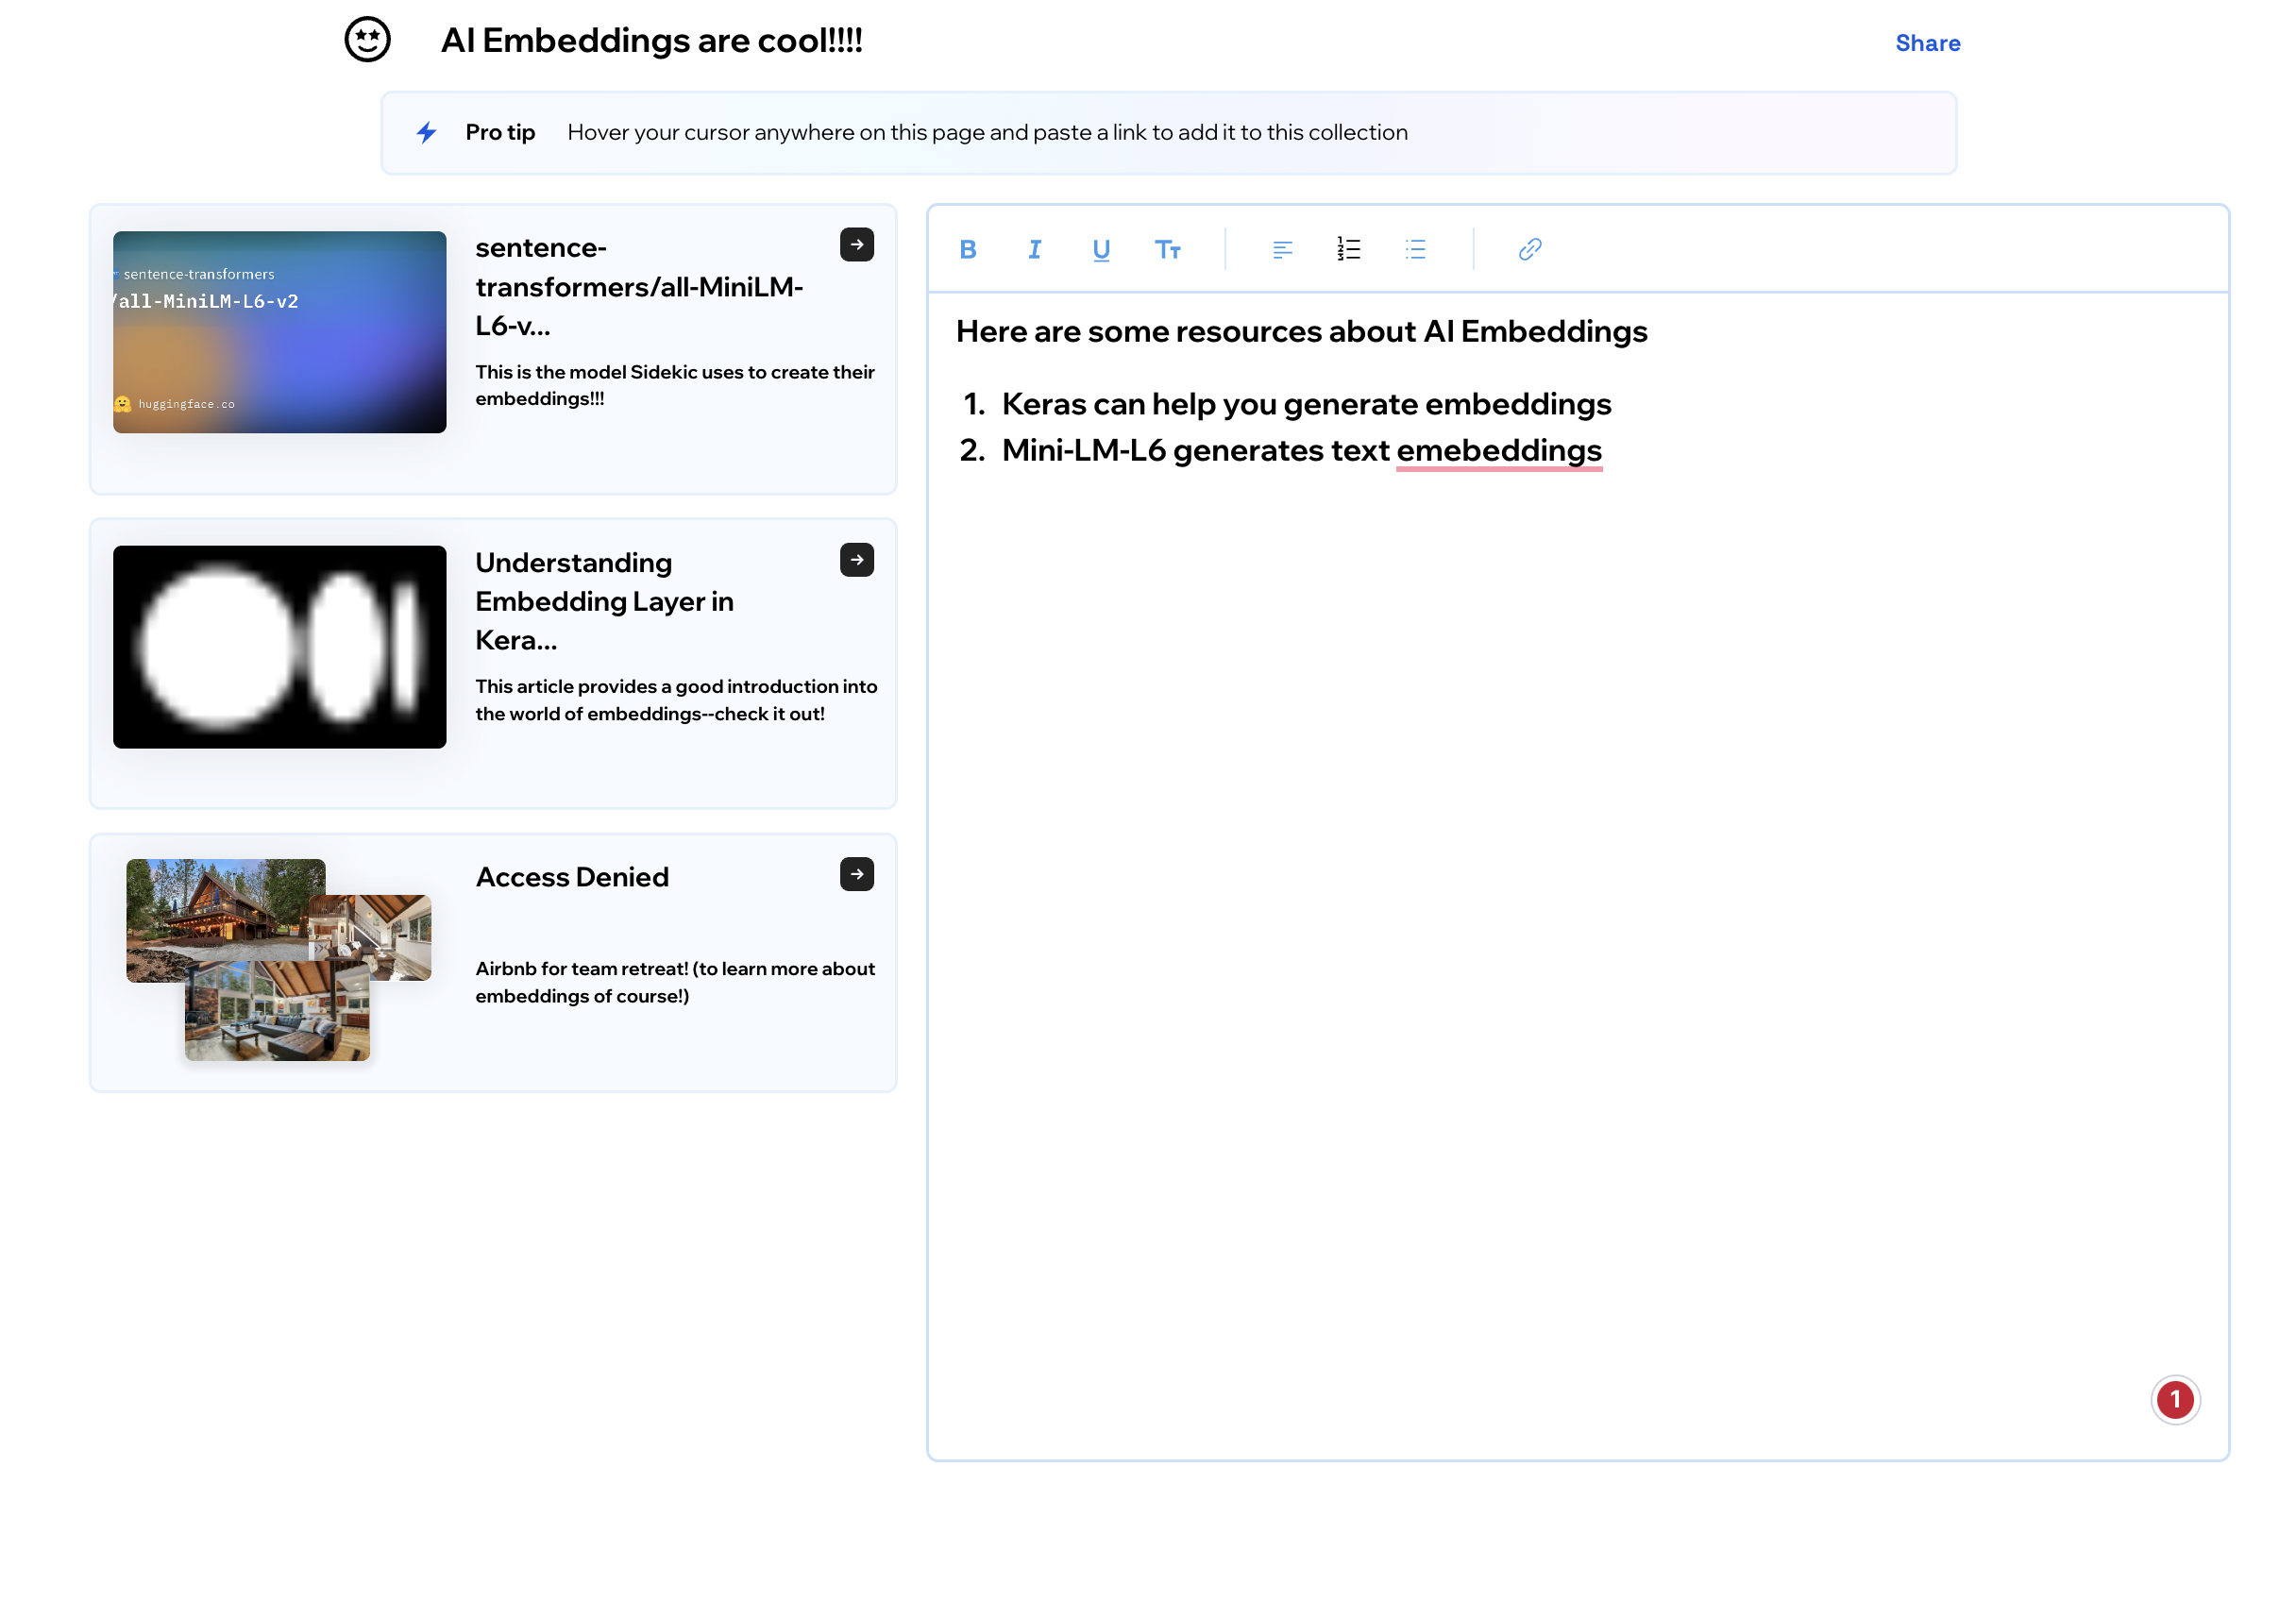This screenshot has height=1601, width=2296.
Task: Toggle bold formatting in editor toolbar
Action: pyautogui.click(x=967, y=249)
